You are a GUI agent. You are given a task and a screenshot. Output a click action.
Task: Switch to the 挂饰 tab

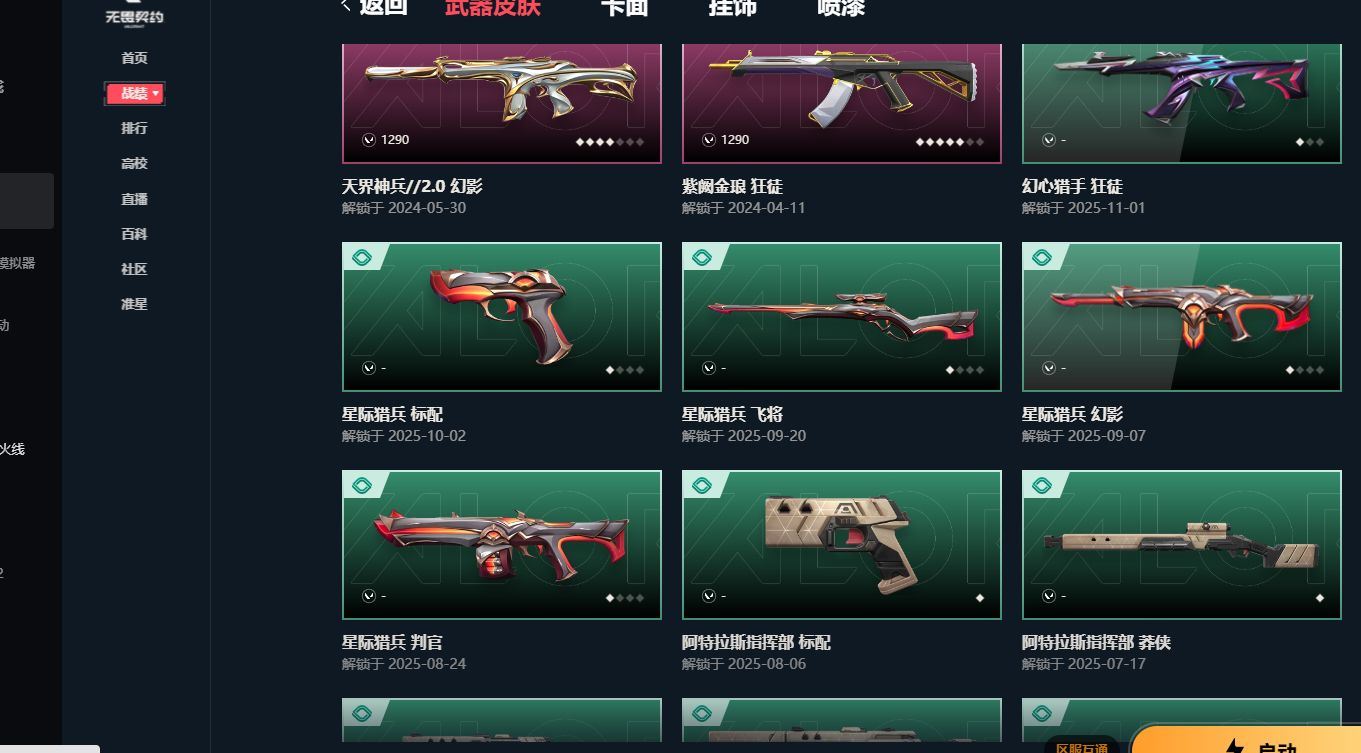coord(732,7)
